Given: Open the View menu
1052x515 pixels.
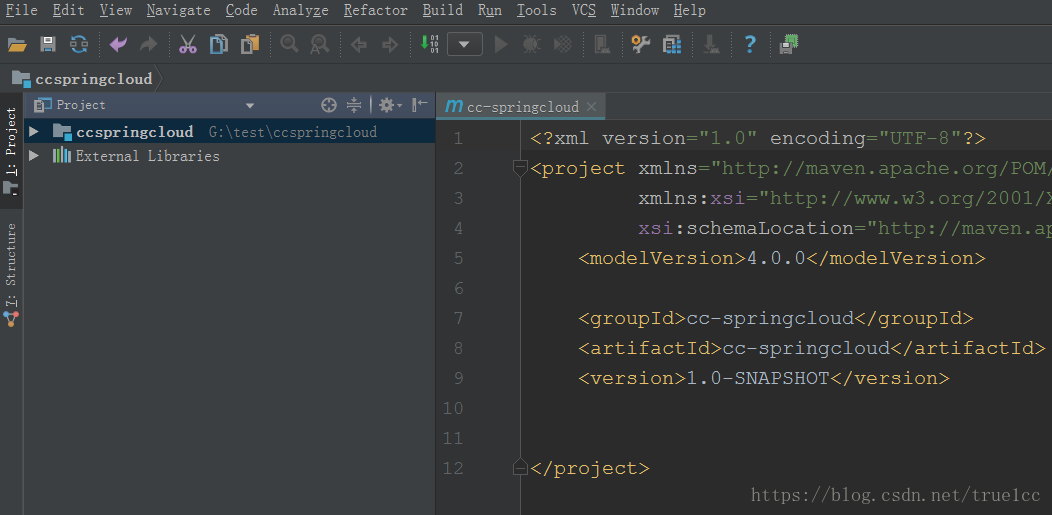Looking at the screenshot, I should click(116, 10).
